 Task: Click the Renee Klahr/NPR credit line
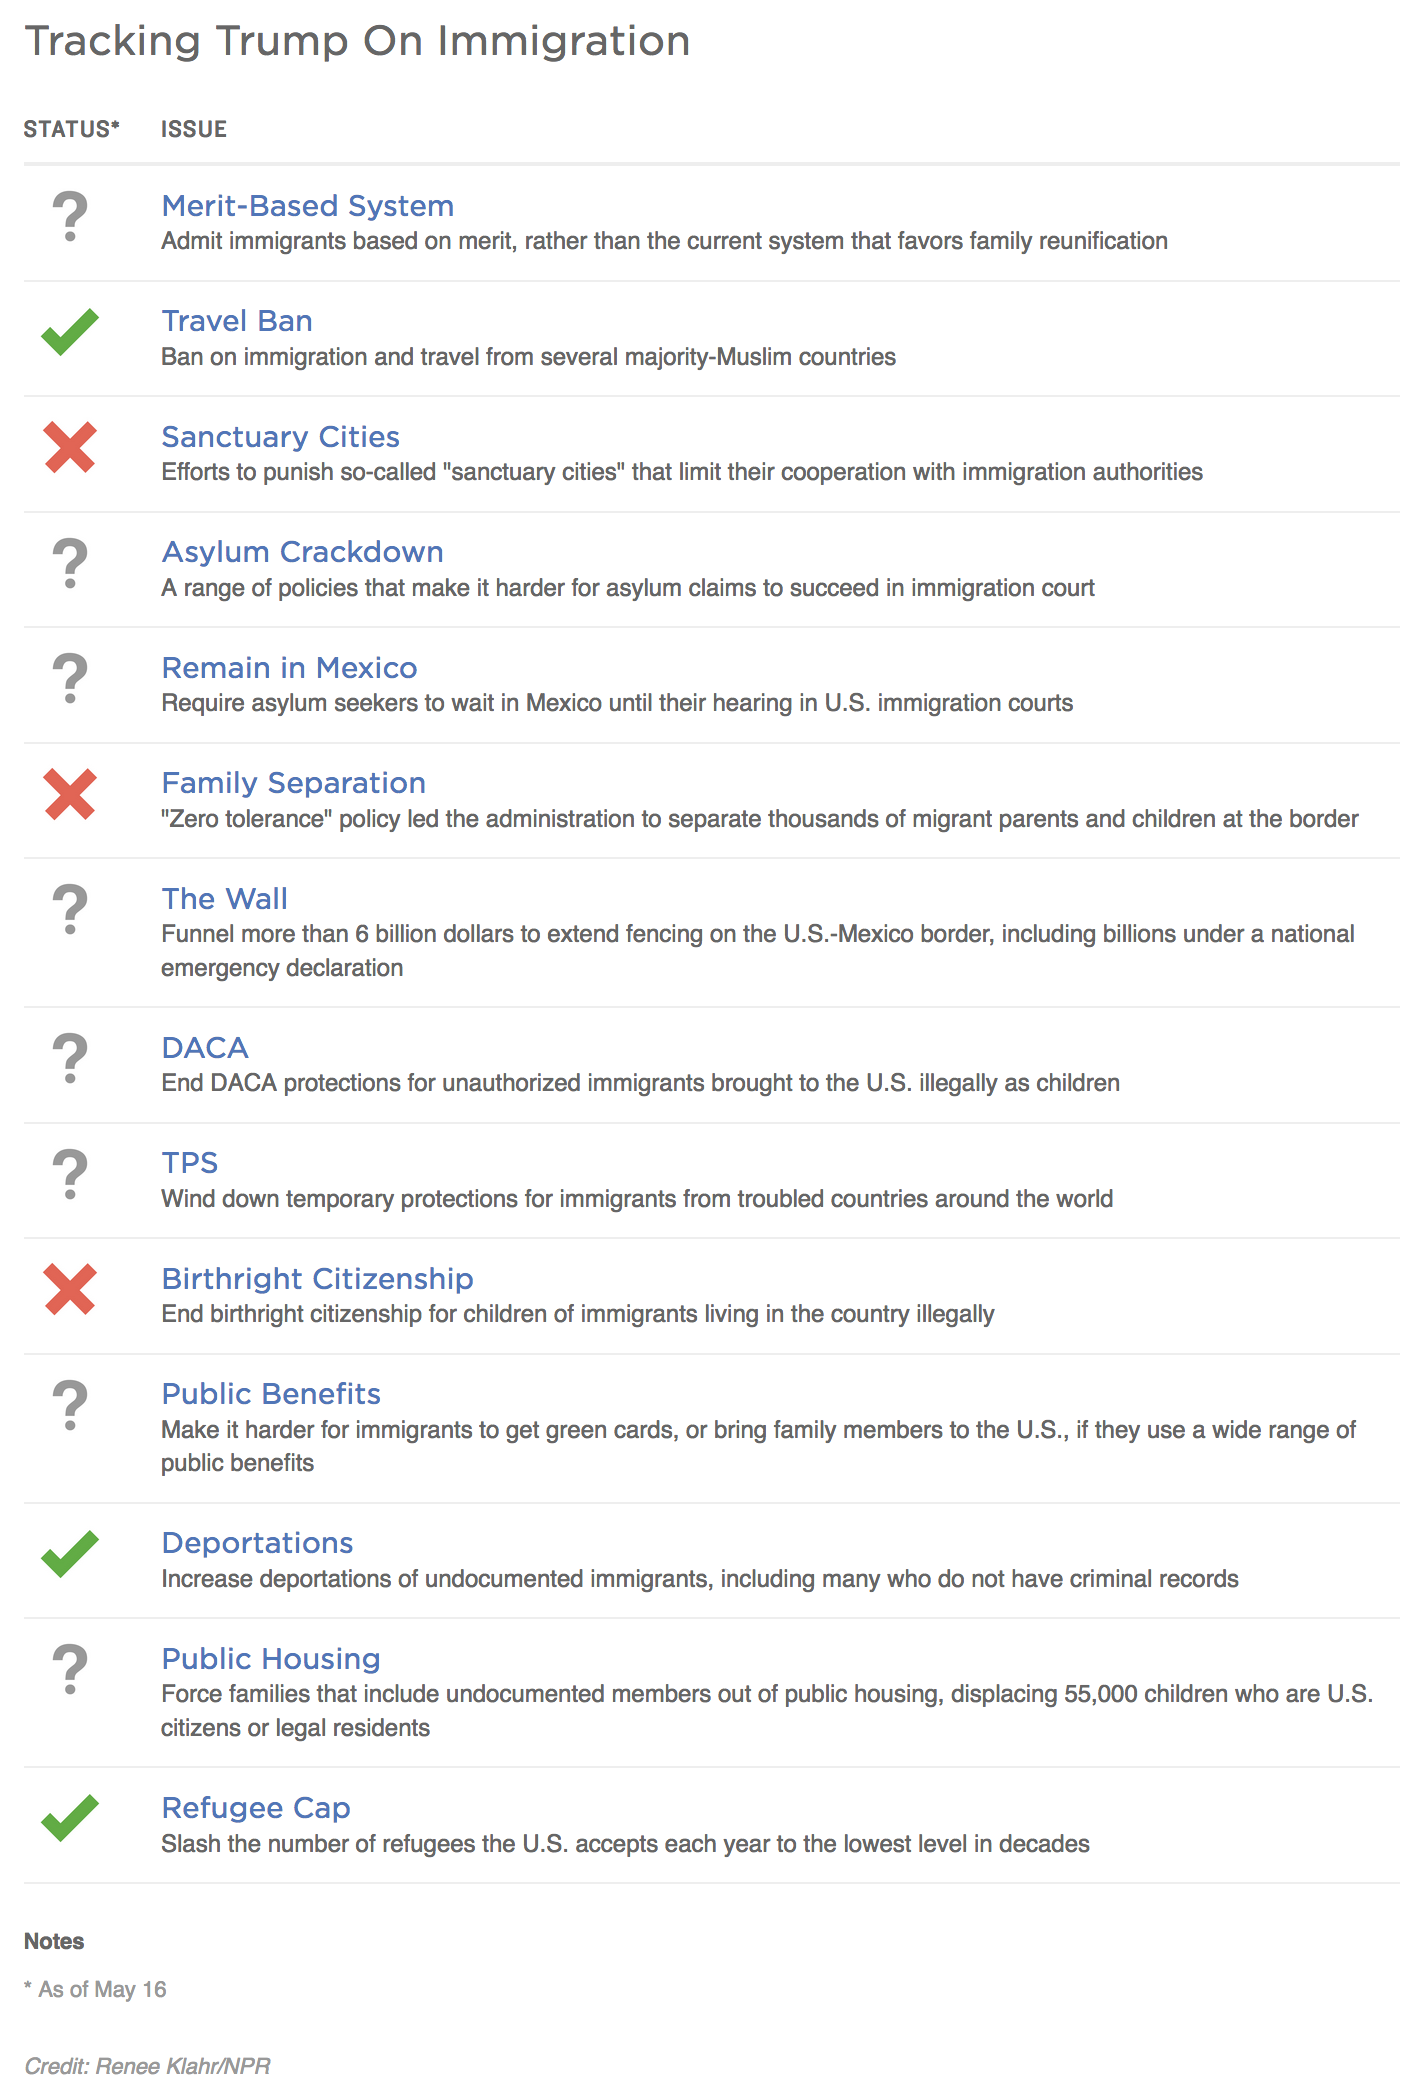(x=147, y=2066)
